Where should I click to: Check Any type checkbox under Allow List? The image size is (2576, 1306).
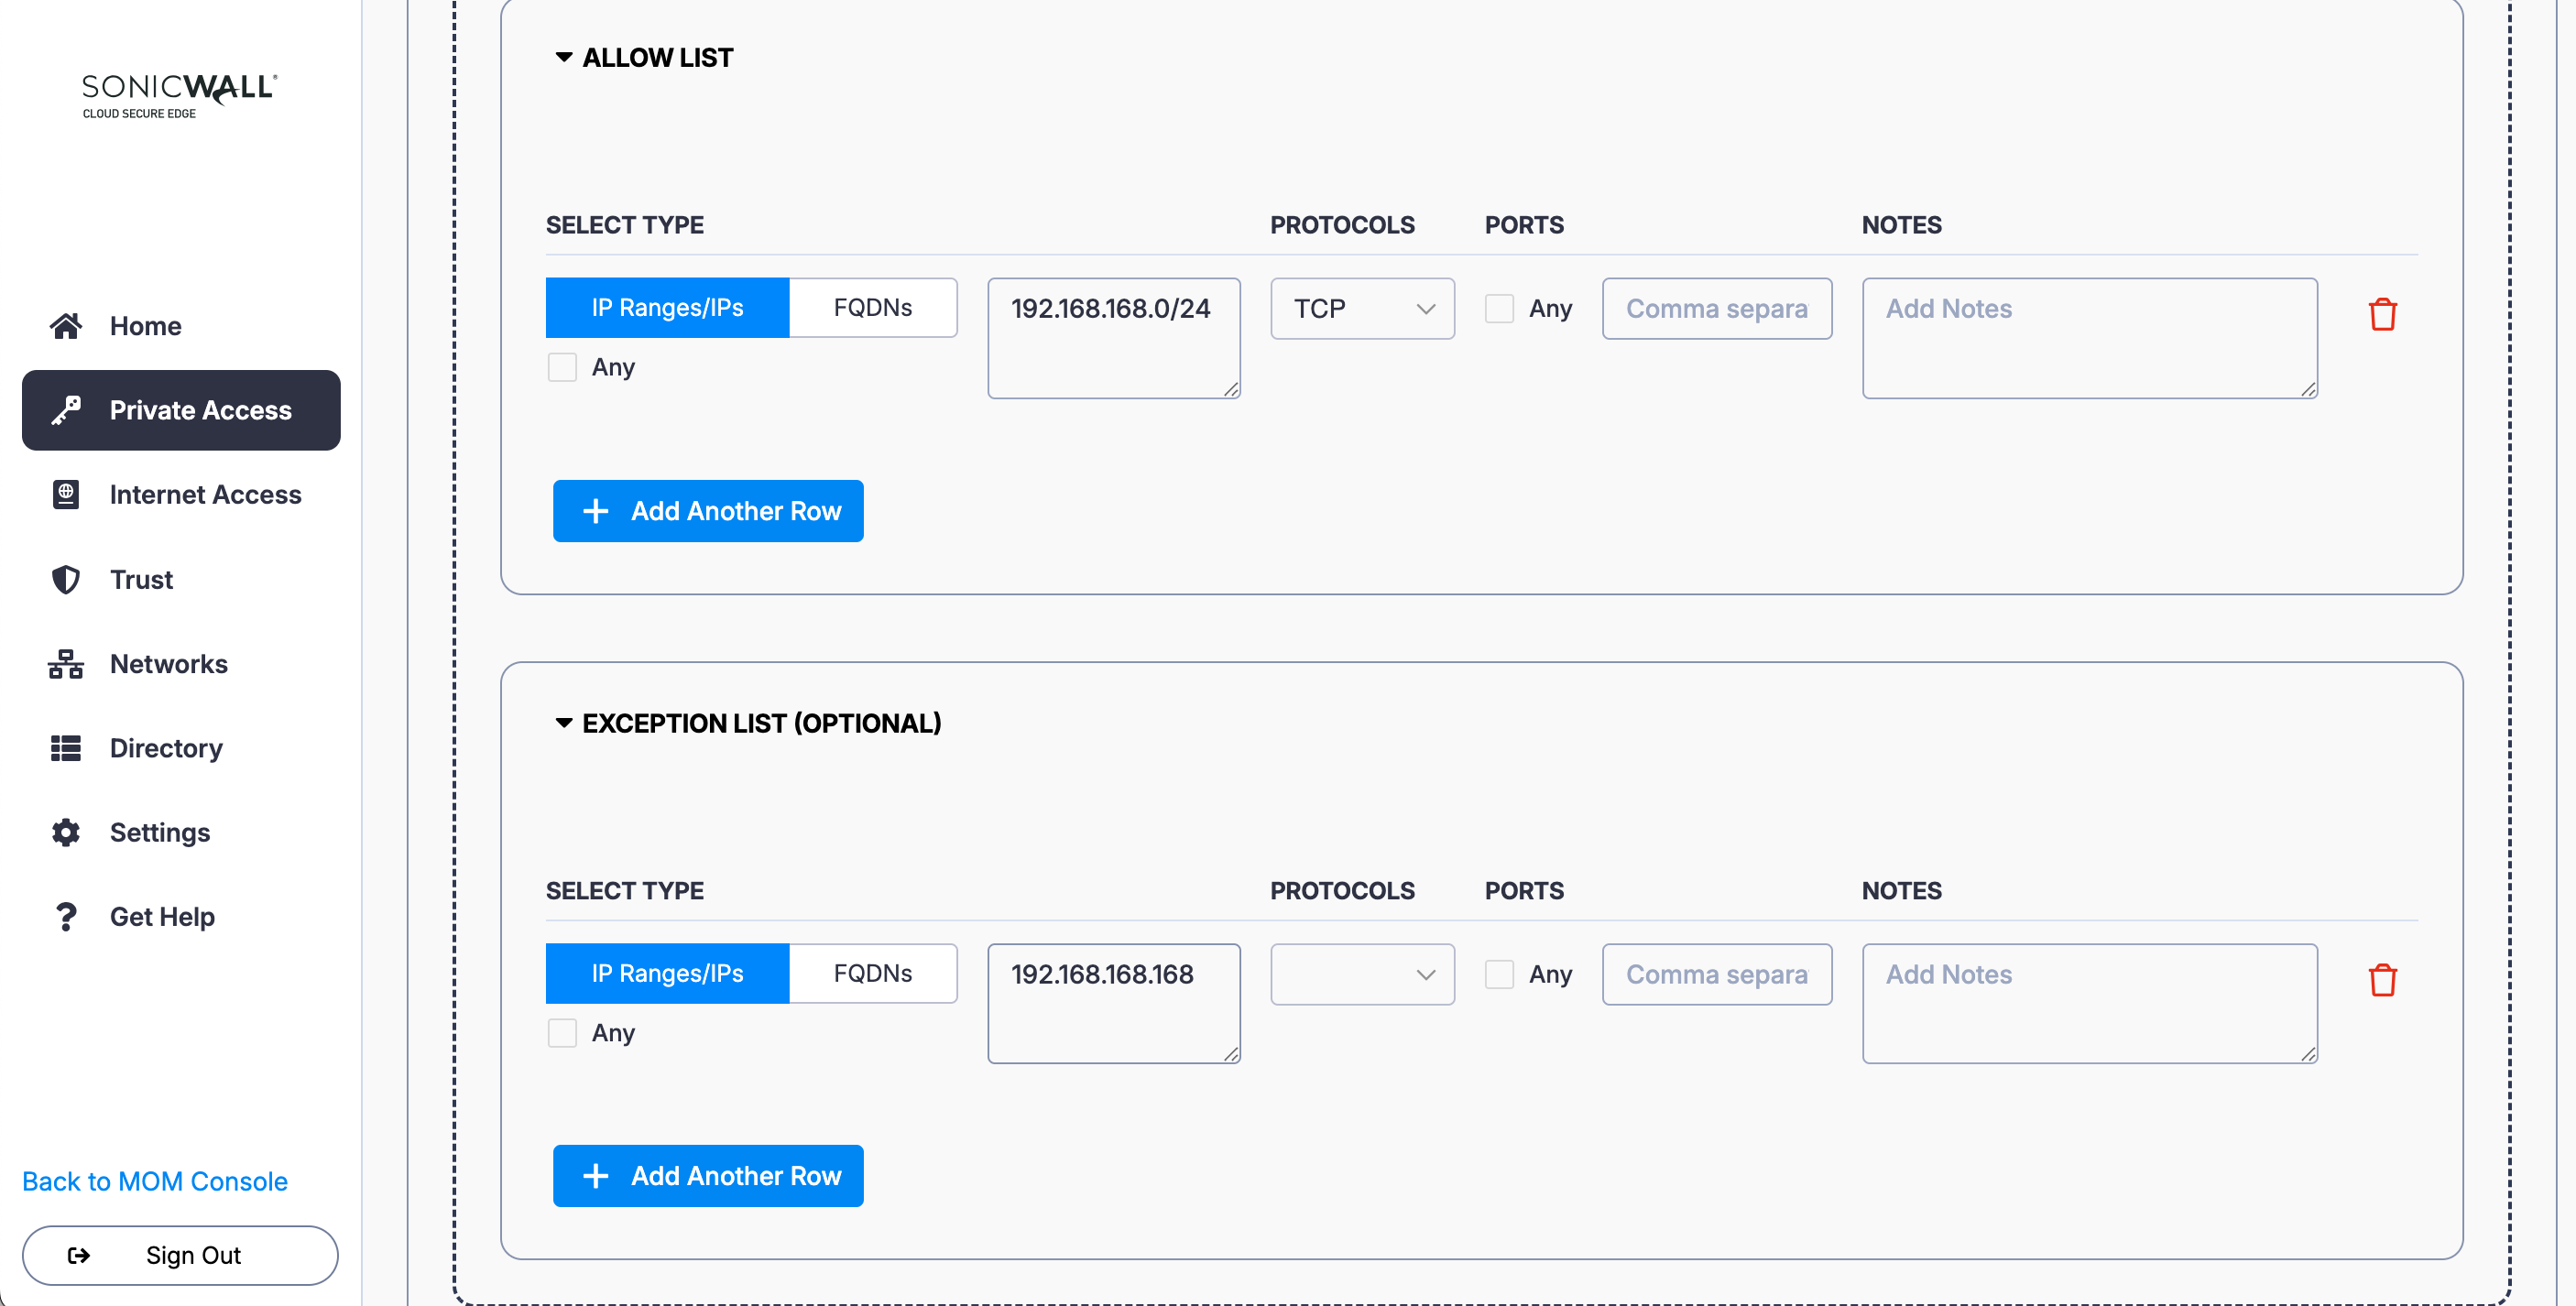[x=562, y=367]
